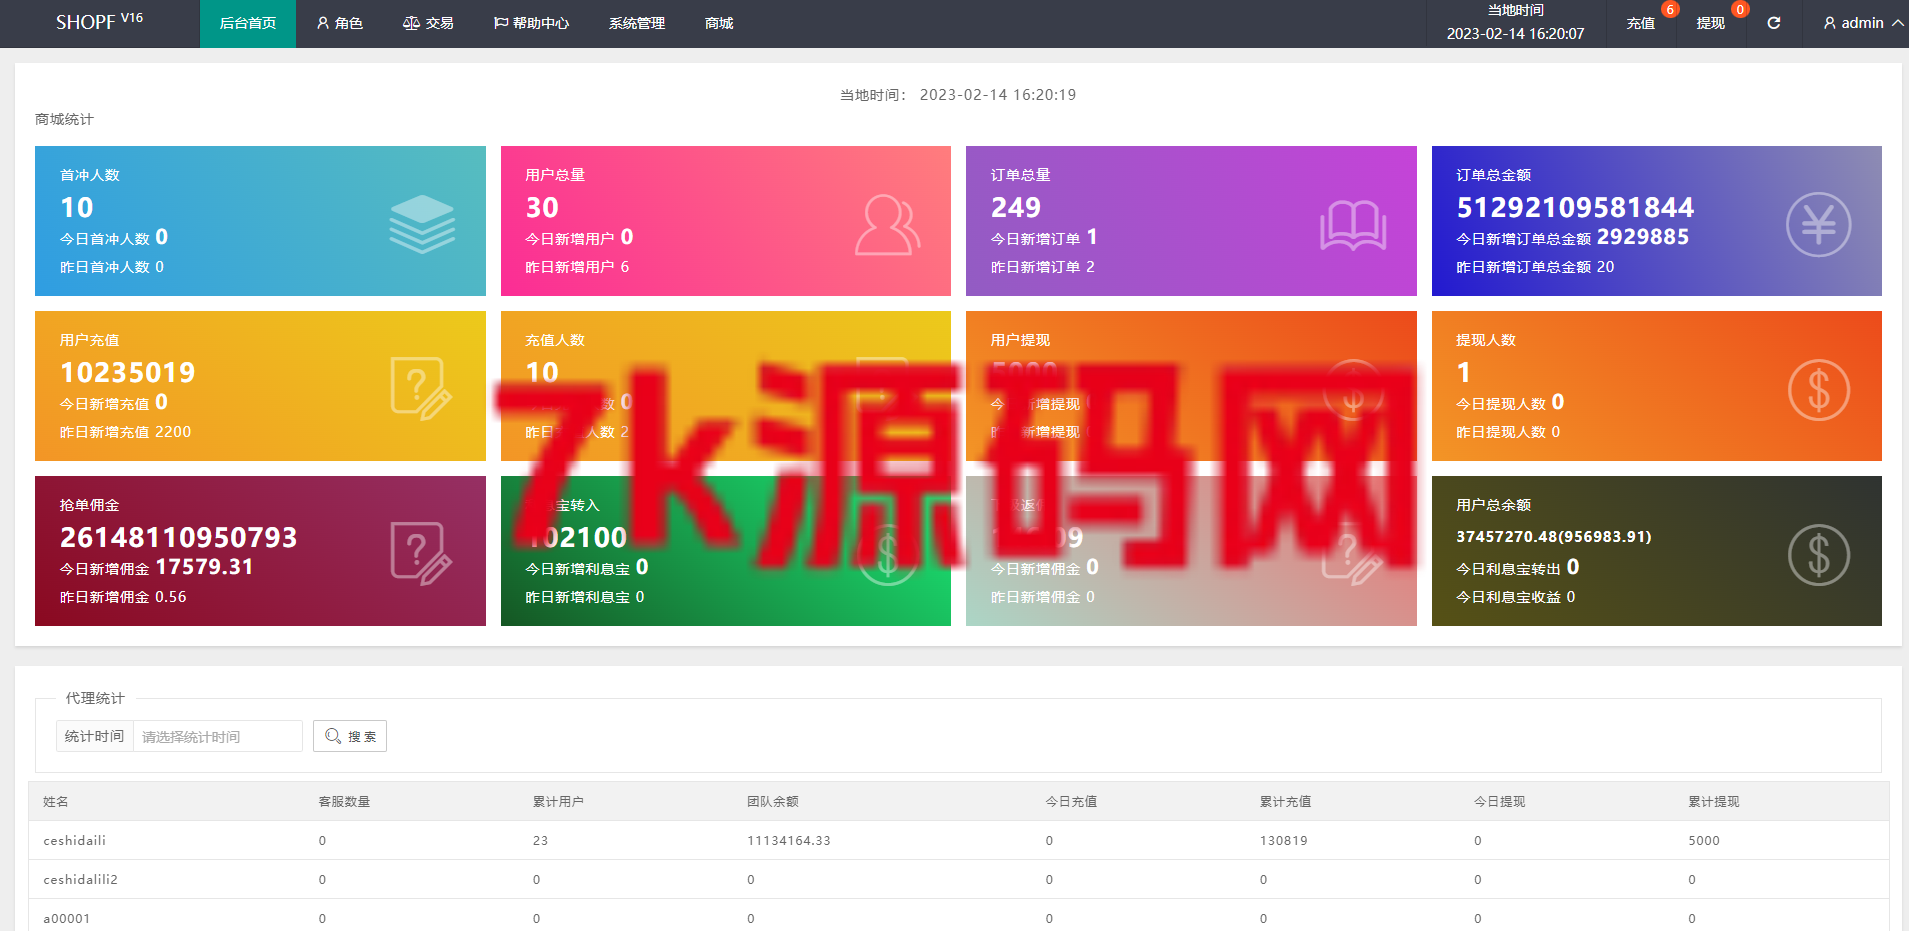Click the 代理统计 section title
The height and width of the screenshot is (931, 1909).
coord(95,698)
